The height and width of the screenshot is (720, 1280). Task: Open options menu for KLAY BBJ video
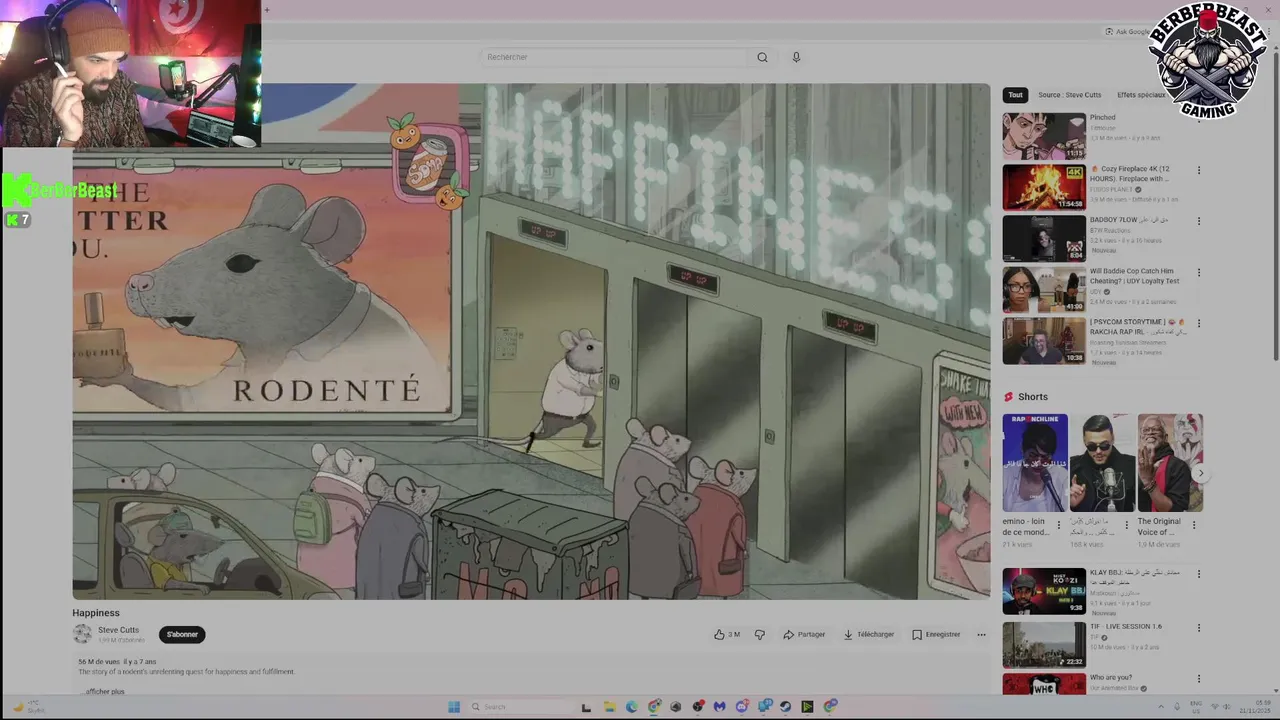coord(1198,574)
